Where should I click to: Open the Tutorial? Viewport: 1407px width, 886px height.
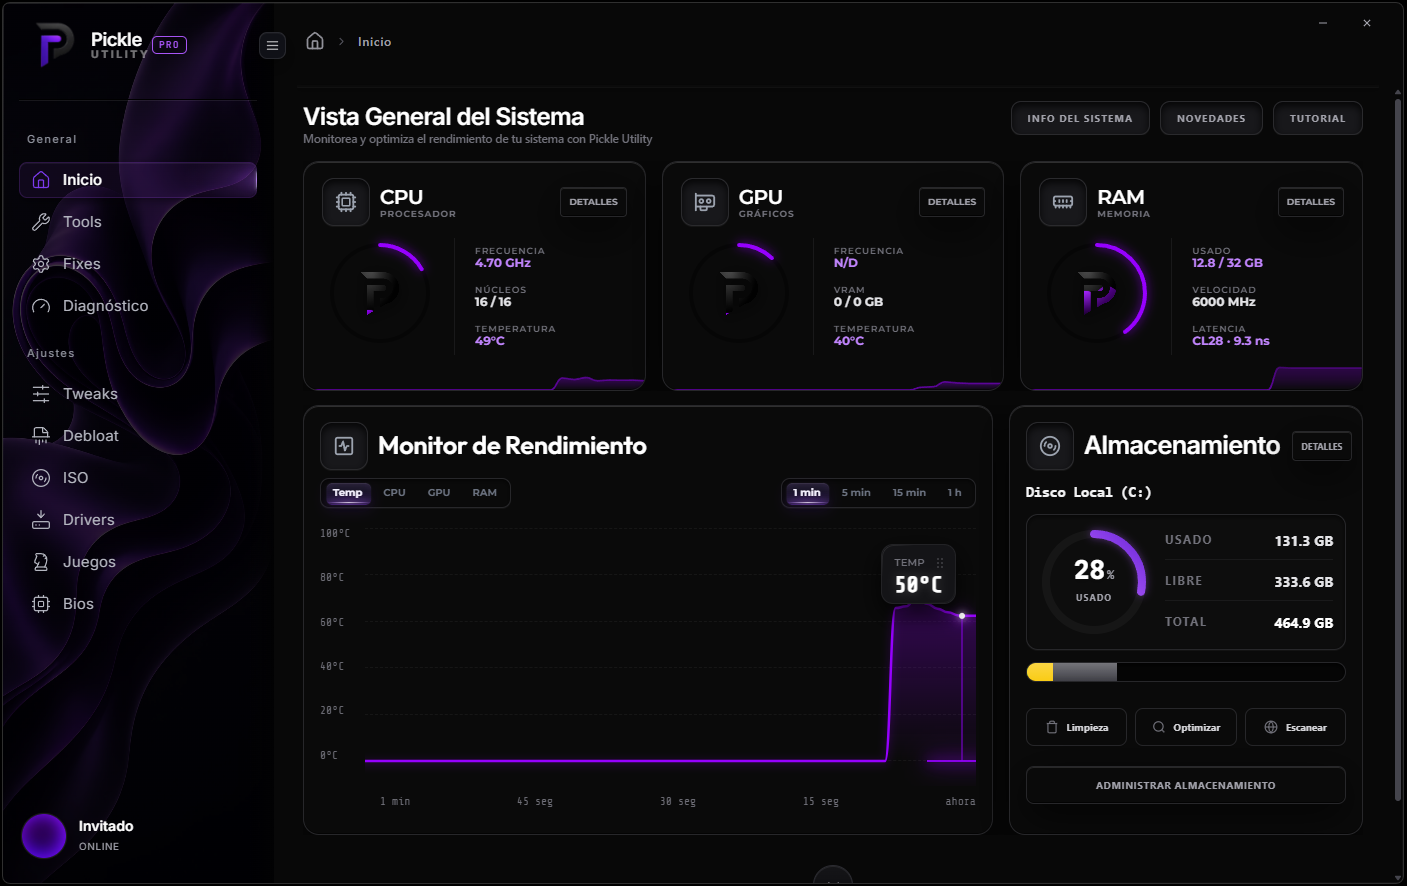pos(1318,118)
